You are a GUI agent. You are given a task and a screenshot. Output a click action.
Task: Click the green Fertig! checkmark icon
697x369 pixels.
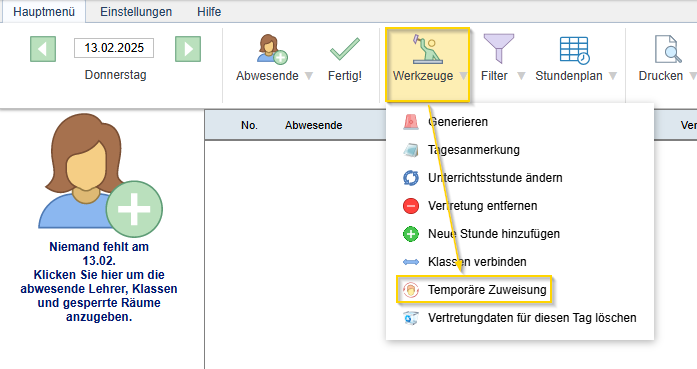tap(344, 49)
